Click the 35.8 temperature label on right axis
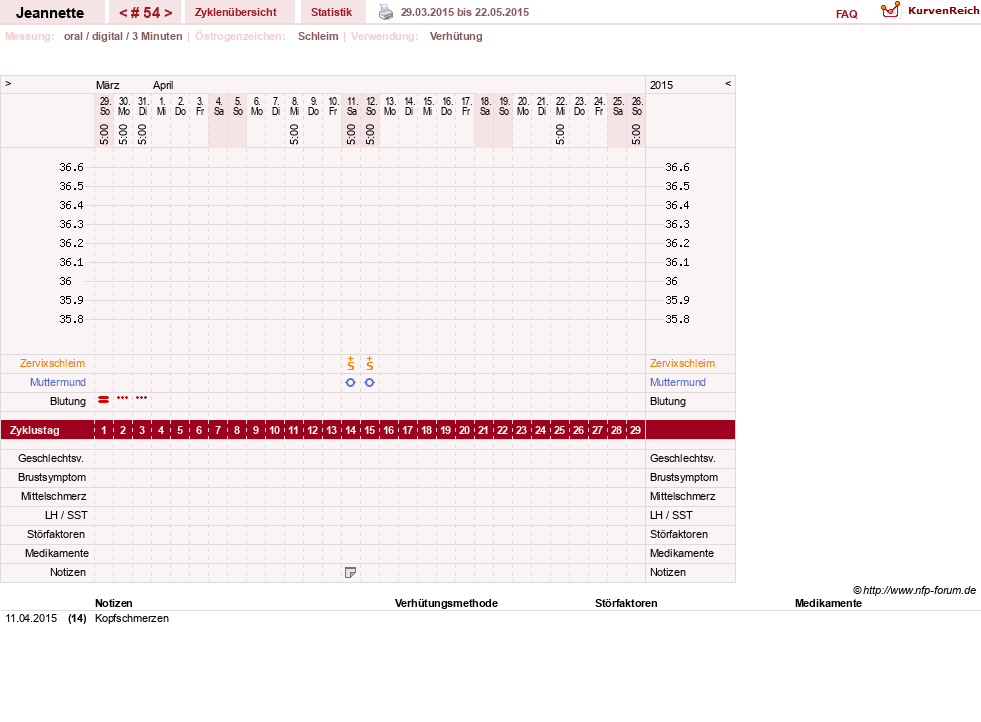The height and width of the screenshot is (722, 981). [x=678, y=319]
